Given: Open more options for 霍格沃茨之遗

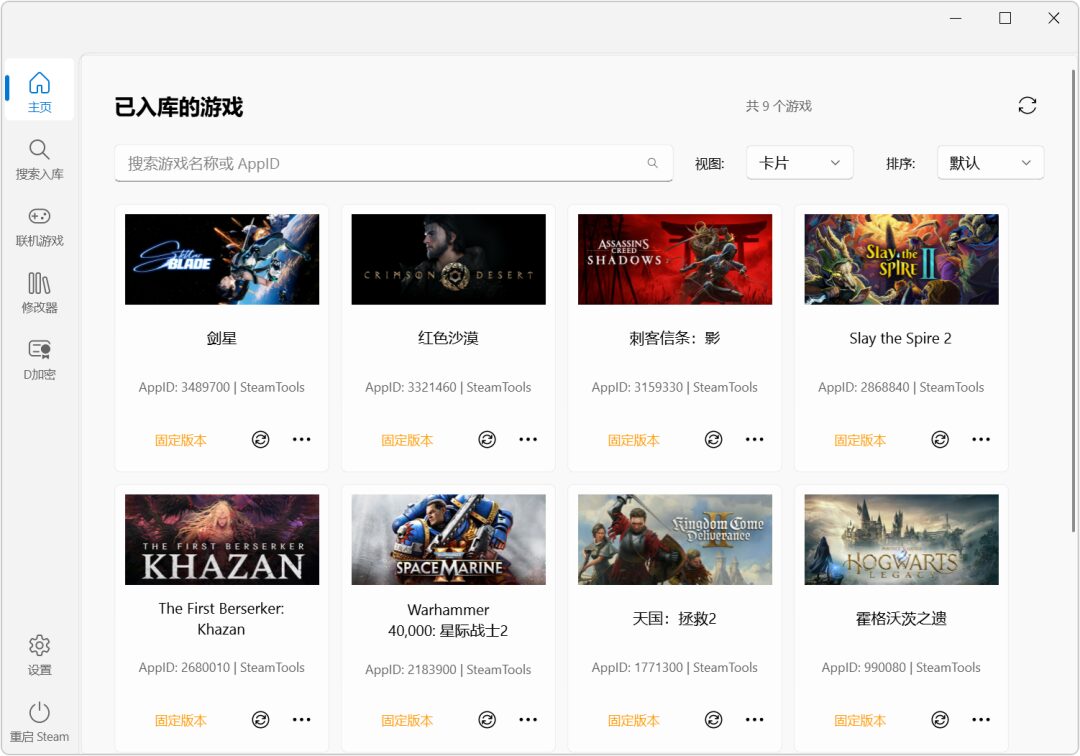Looking at the screenshot, I should (x=982, y=720).
